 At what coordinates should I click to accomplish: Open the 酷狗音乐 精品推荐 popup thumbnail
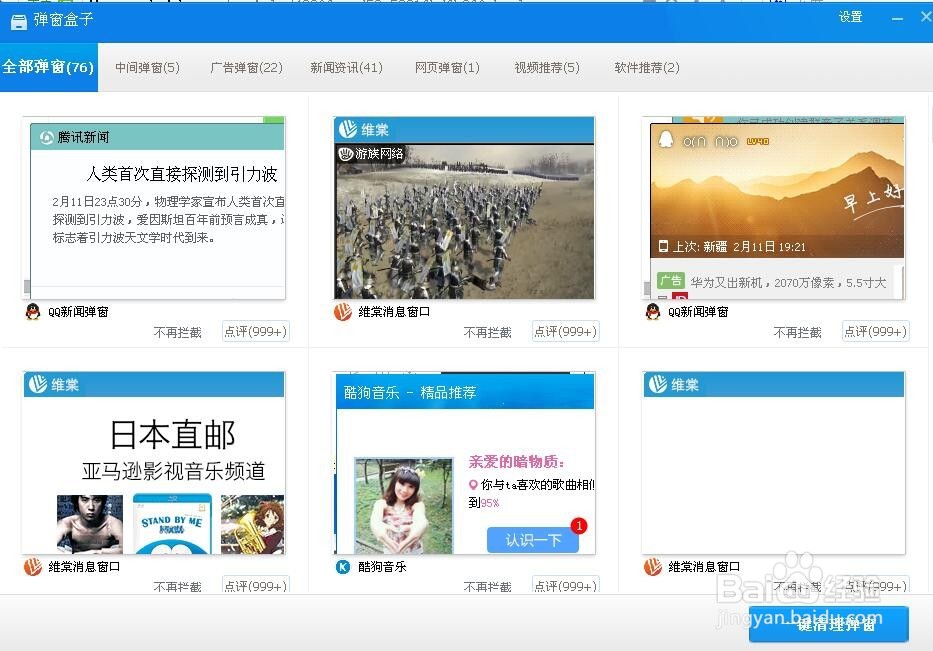[x=464, y=462]
